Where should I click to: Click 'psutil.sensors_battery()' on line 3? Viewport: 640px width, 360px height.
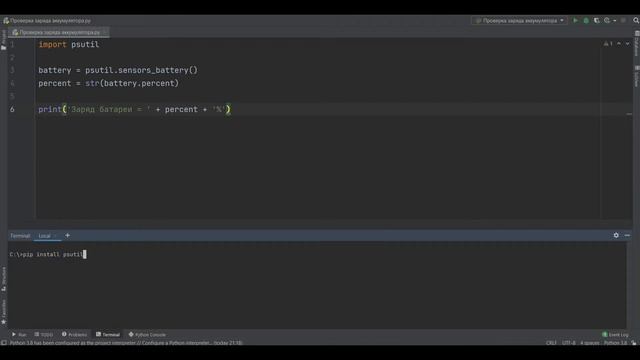point(141,70)
